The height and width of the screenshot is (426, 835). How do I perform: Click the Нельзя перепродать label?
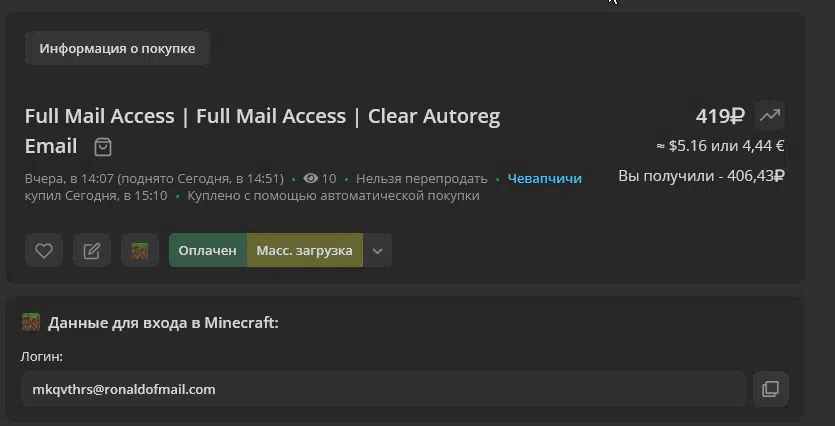pos(421,178)
